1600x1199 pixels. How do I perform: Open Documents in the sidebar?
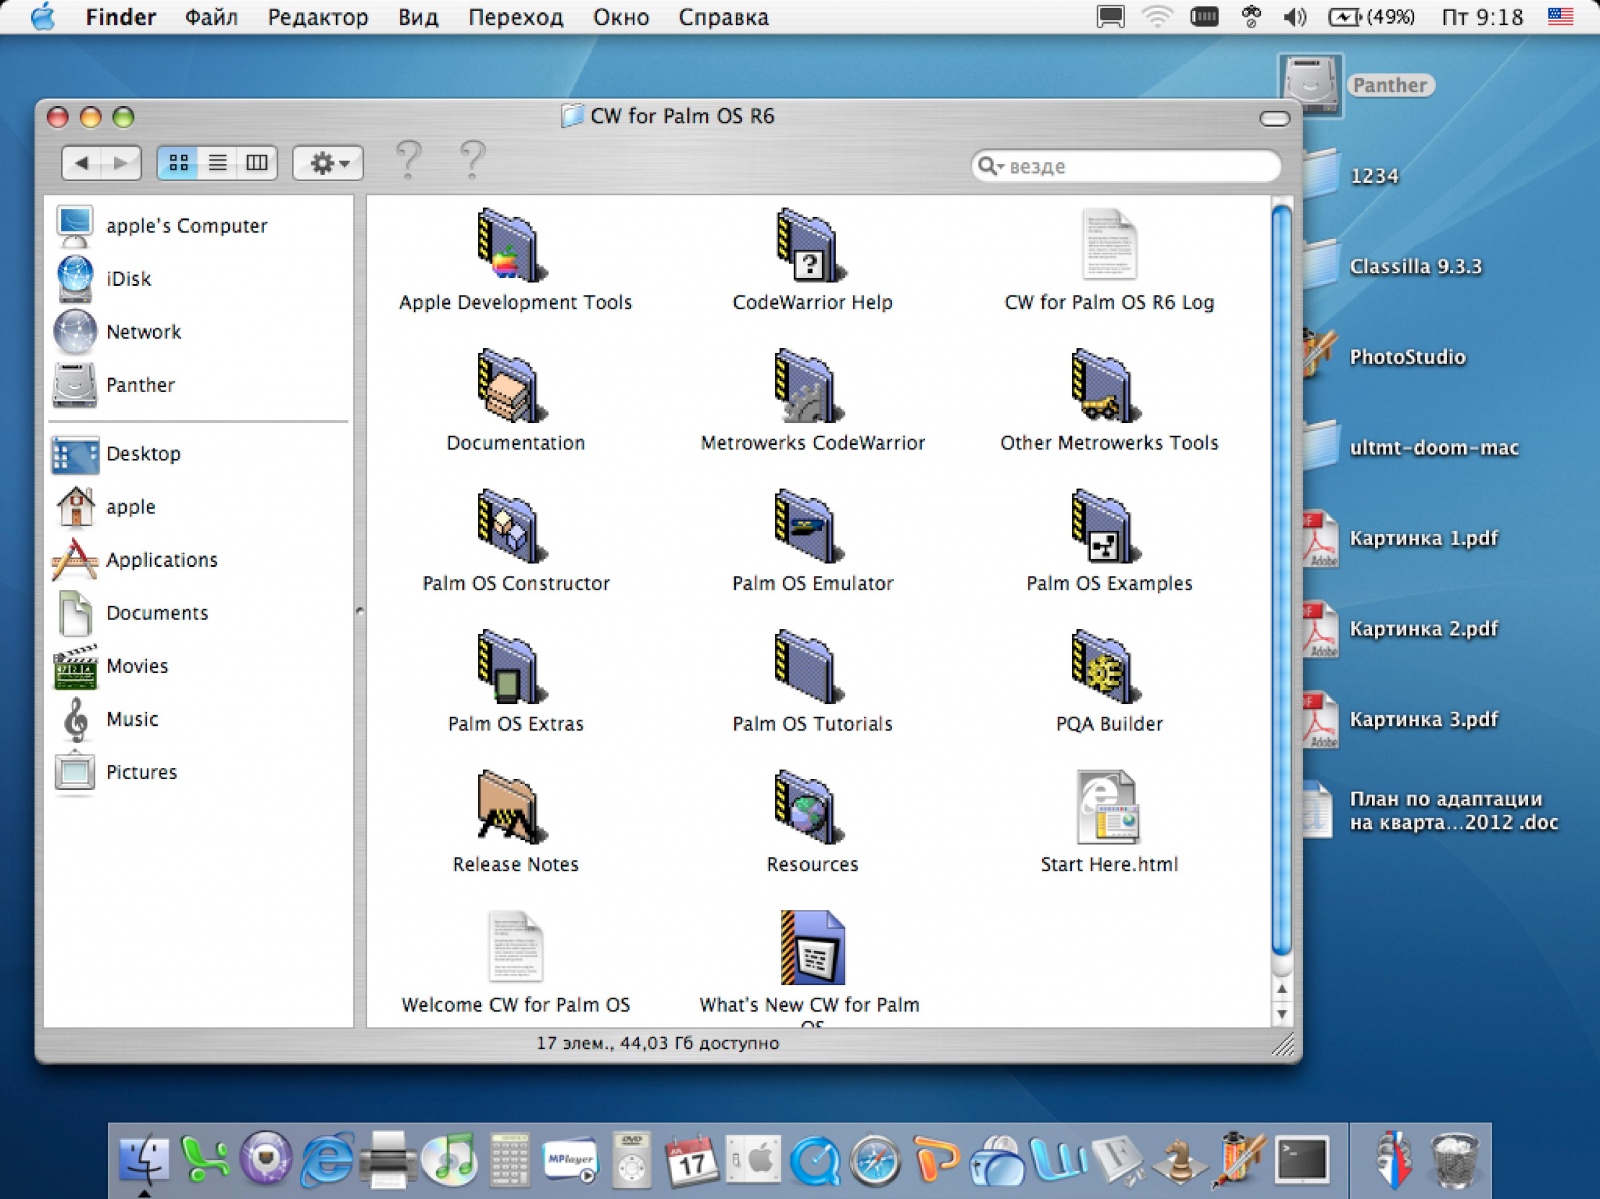[x=131, y=613]
